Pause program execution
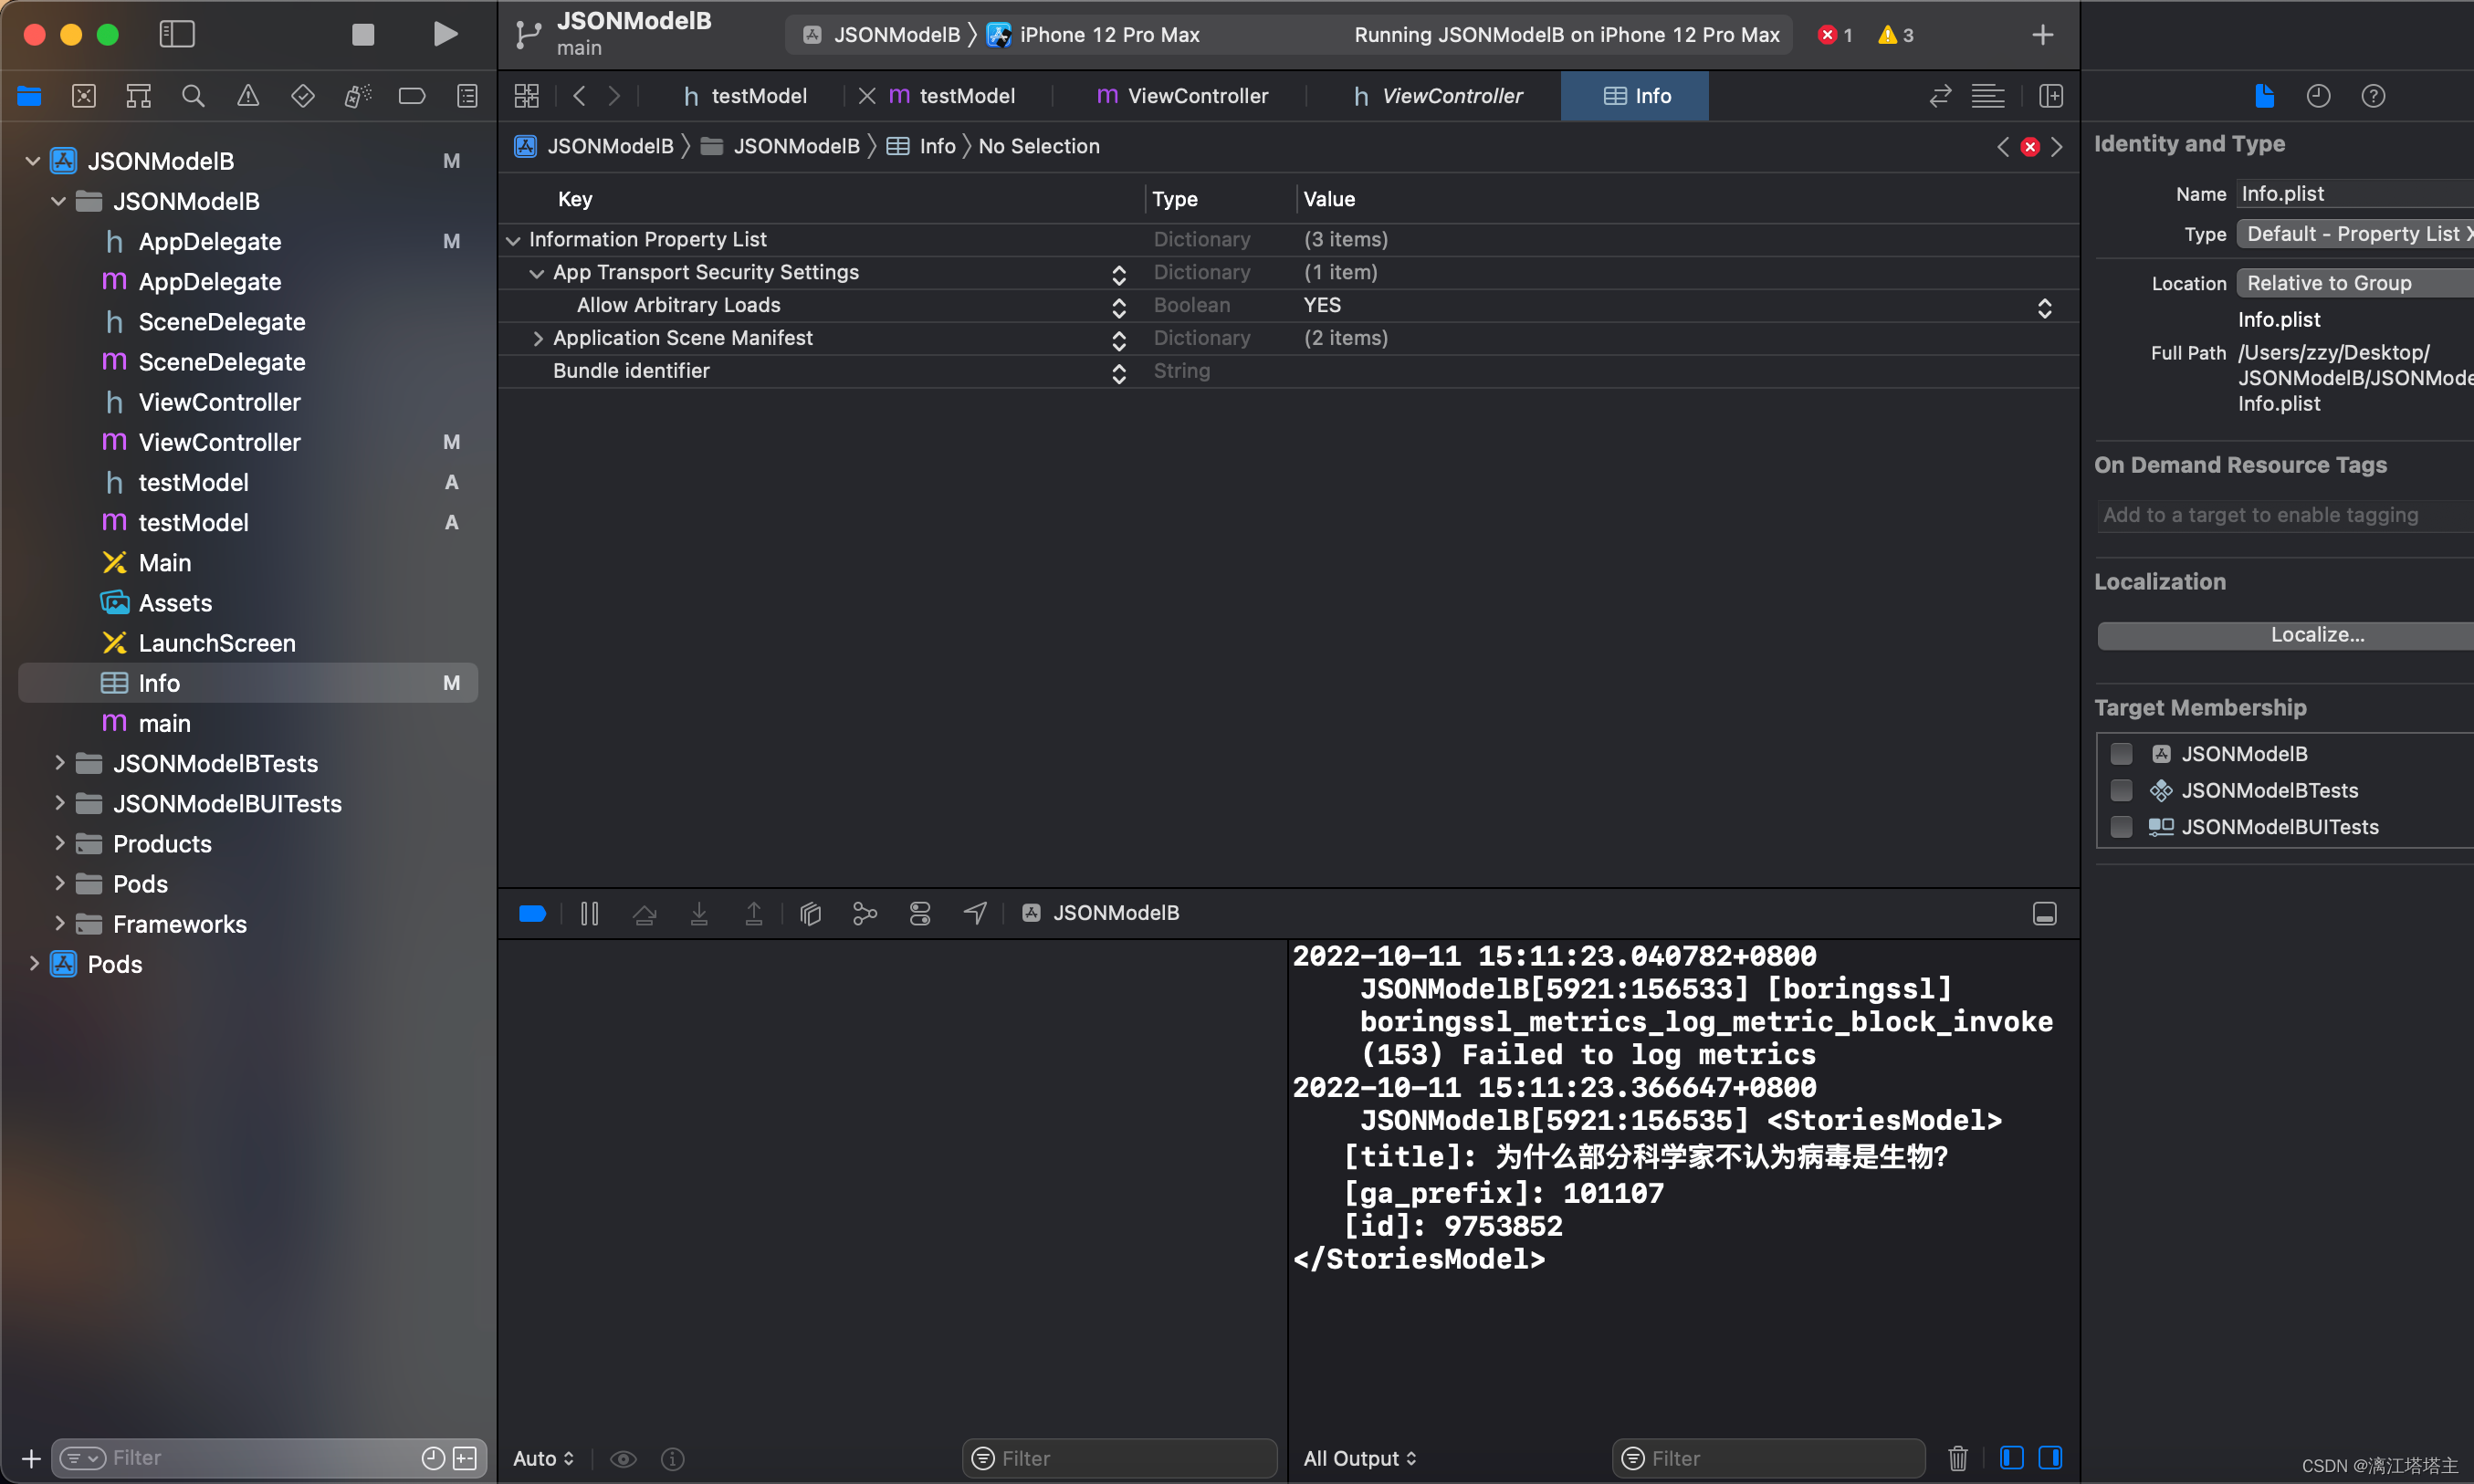 click(589, 913)
